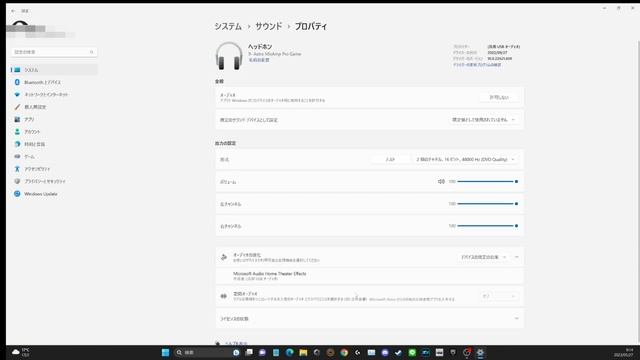Open the 立体音響 spatial sound dropdown
This screenshot has height=360, width=640.
pyautogui.click(x=498, y=296)
